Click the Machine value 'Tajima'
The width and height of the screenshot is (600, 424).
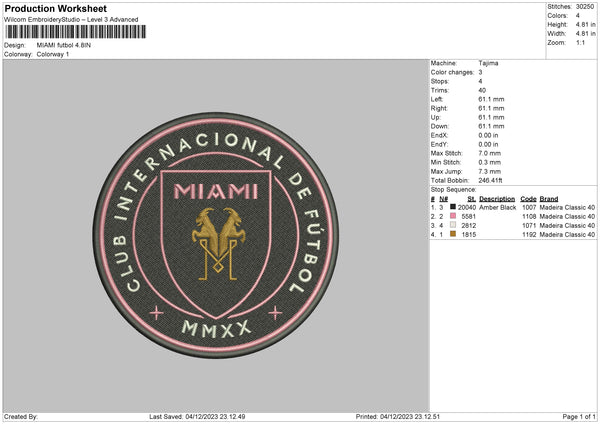tap(488, 63)
